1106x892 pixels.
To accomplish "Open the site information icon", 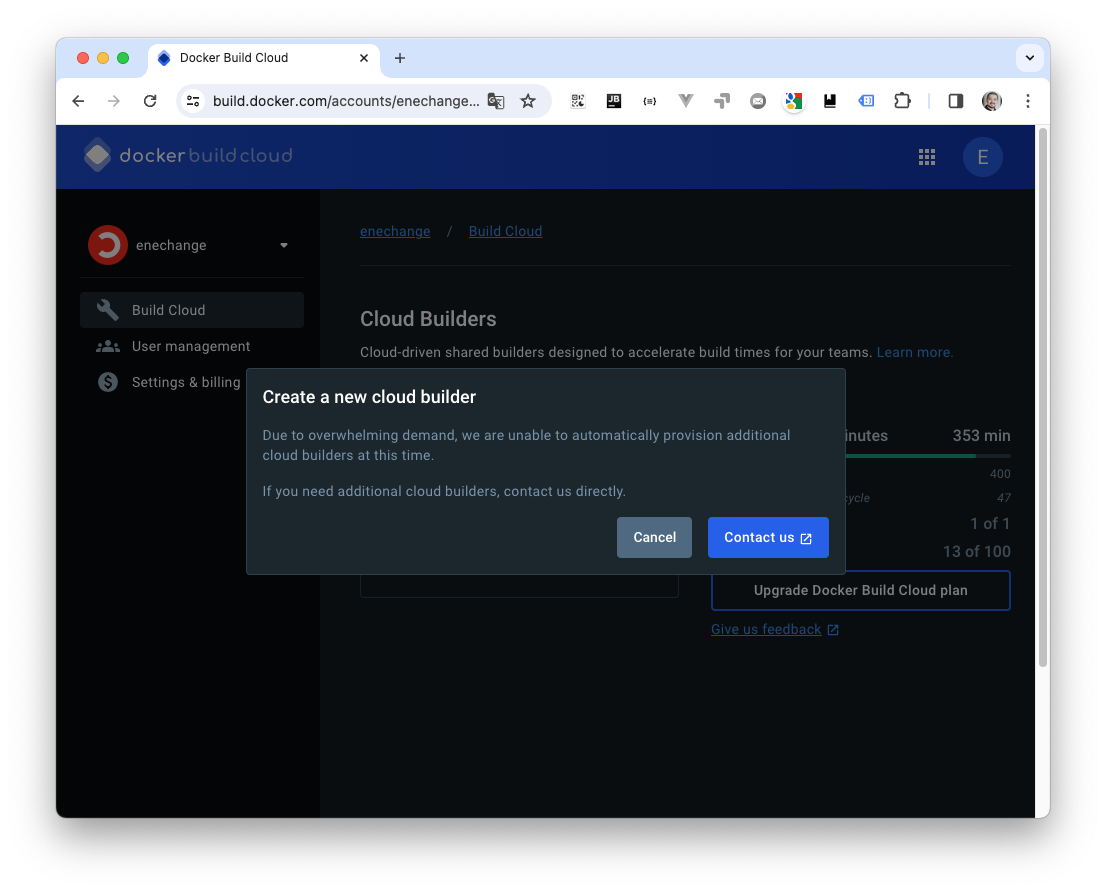I will pyautogui.click(x=193, y=101).
